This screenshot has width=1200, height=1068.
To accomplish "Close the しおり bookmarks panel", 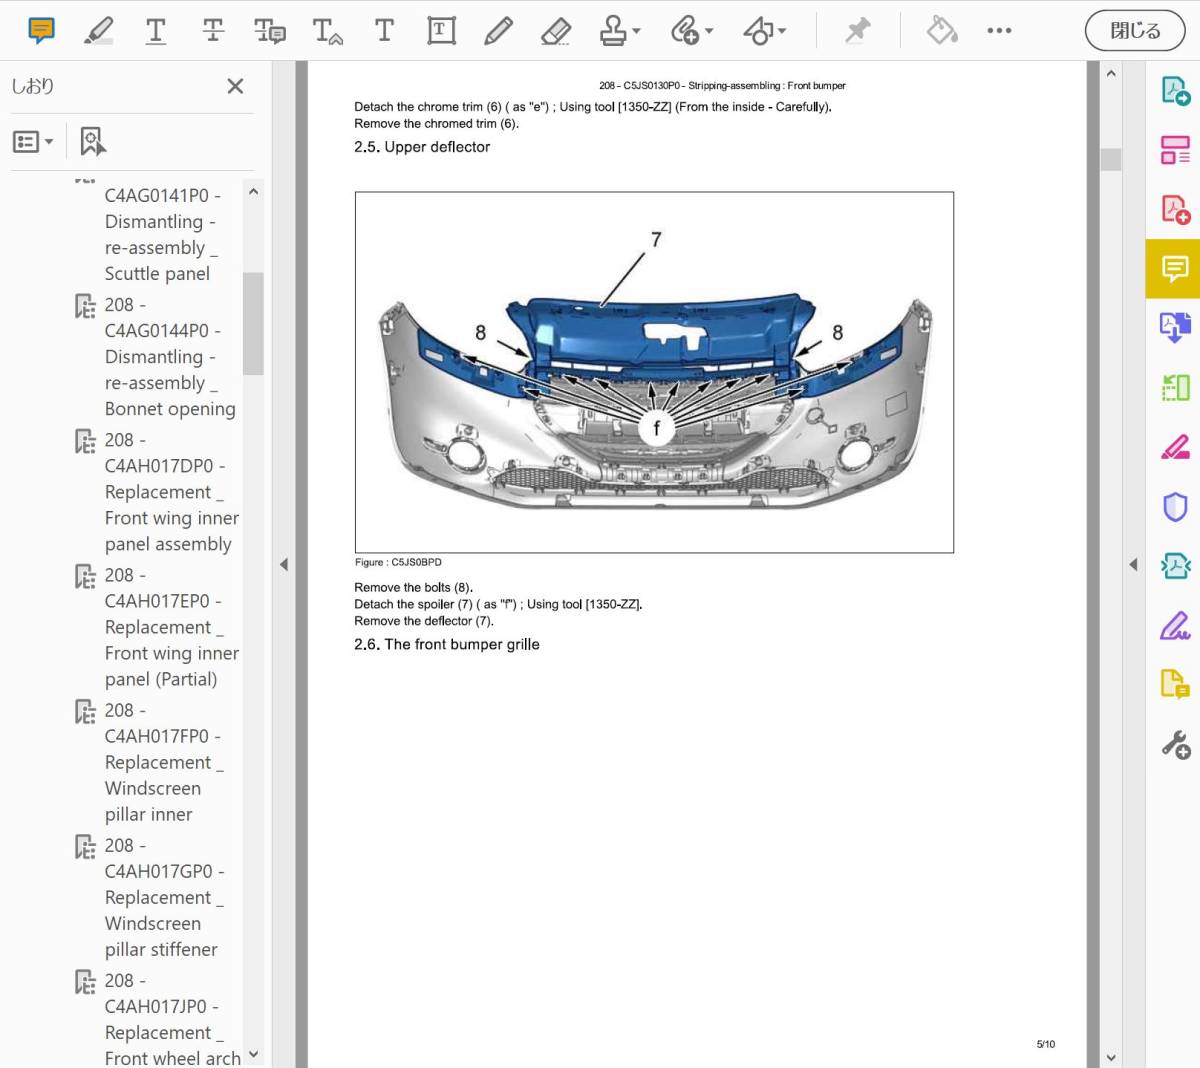I will pyautogui.click(x=235, y=86).
